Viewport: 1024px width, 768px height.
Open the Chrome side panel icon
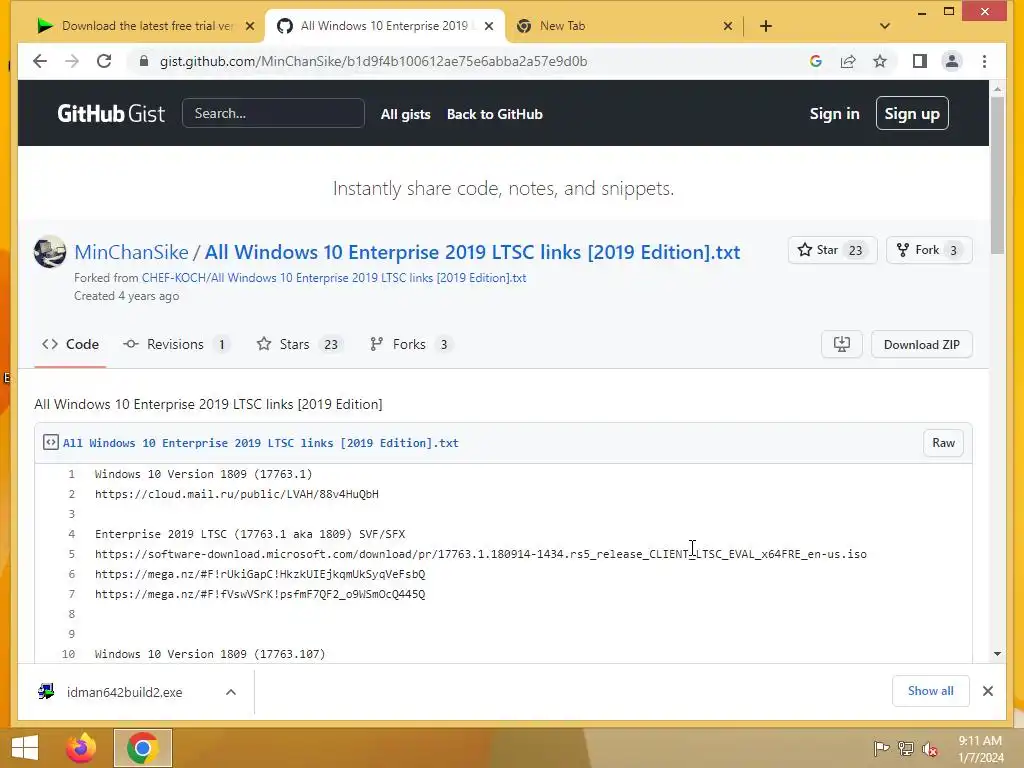pos(920,61)
